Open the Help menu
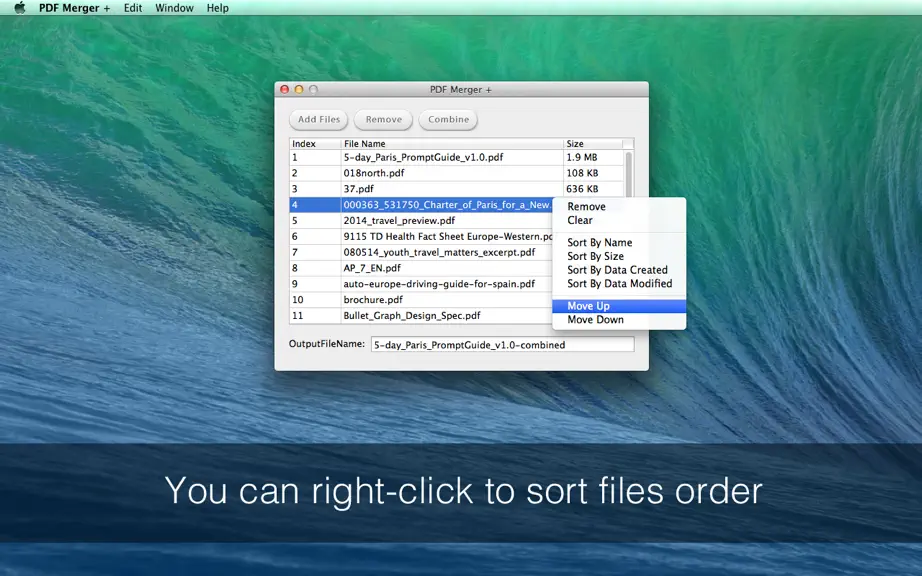922x576 pixels. tap(218, 8)
